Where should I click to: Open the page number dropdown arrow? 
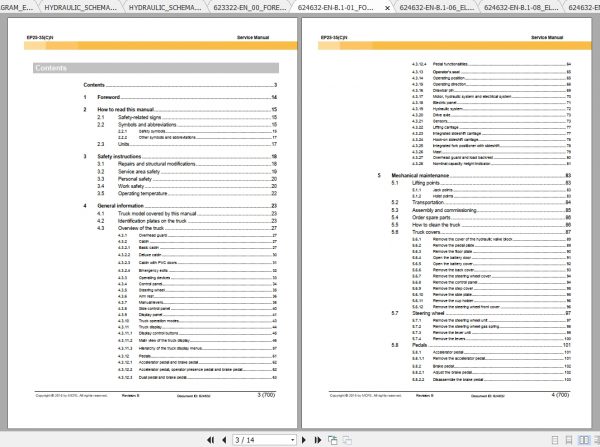point(292,440)
